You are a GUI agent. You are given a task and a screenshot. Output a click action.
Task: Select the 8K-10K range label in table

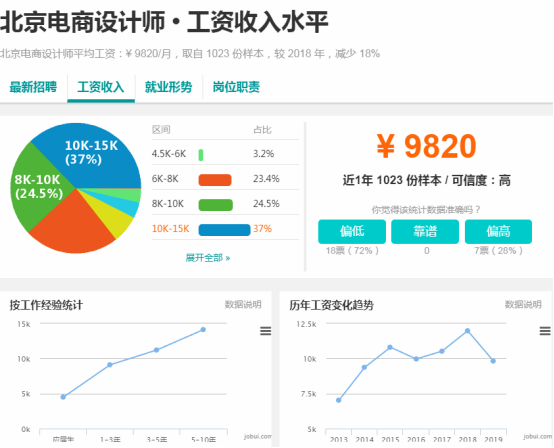[168, 204]
